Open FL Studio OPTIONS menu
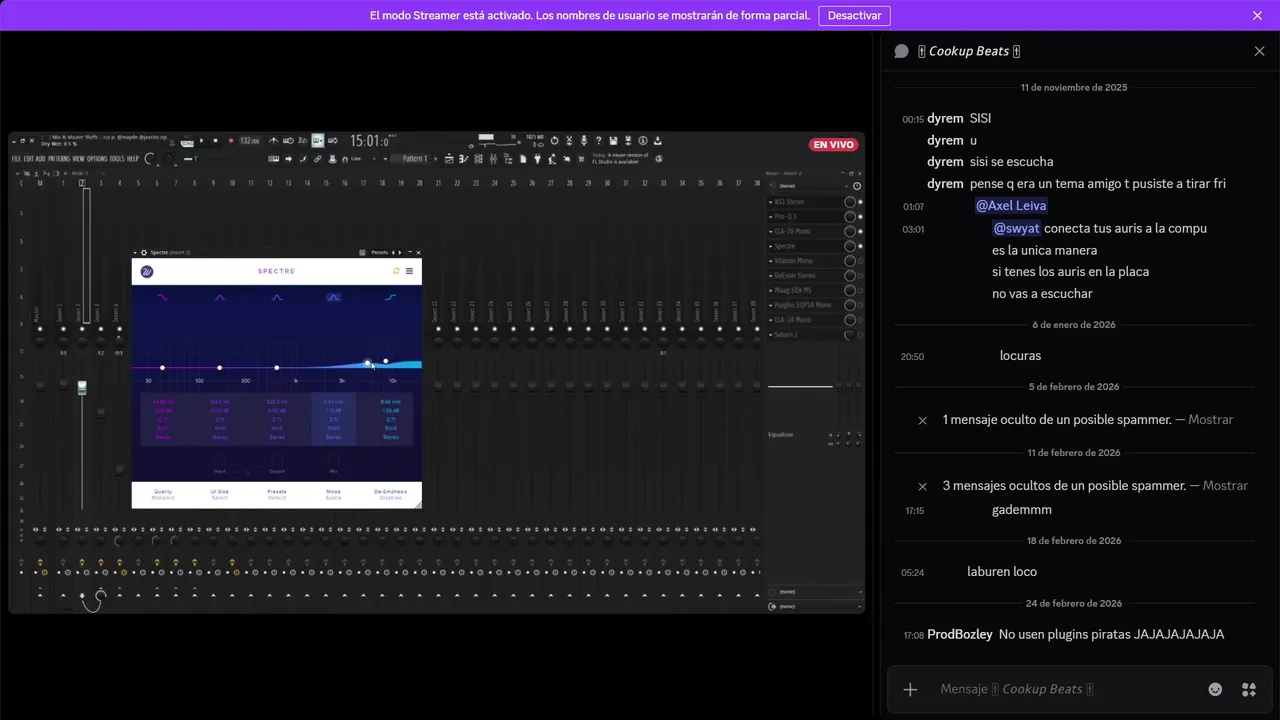This screenshot has width=1280, height=720. (x=97, y=158)
